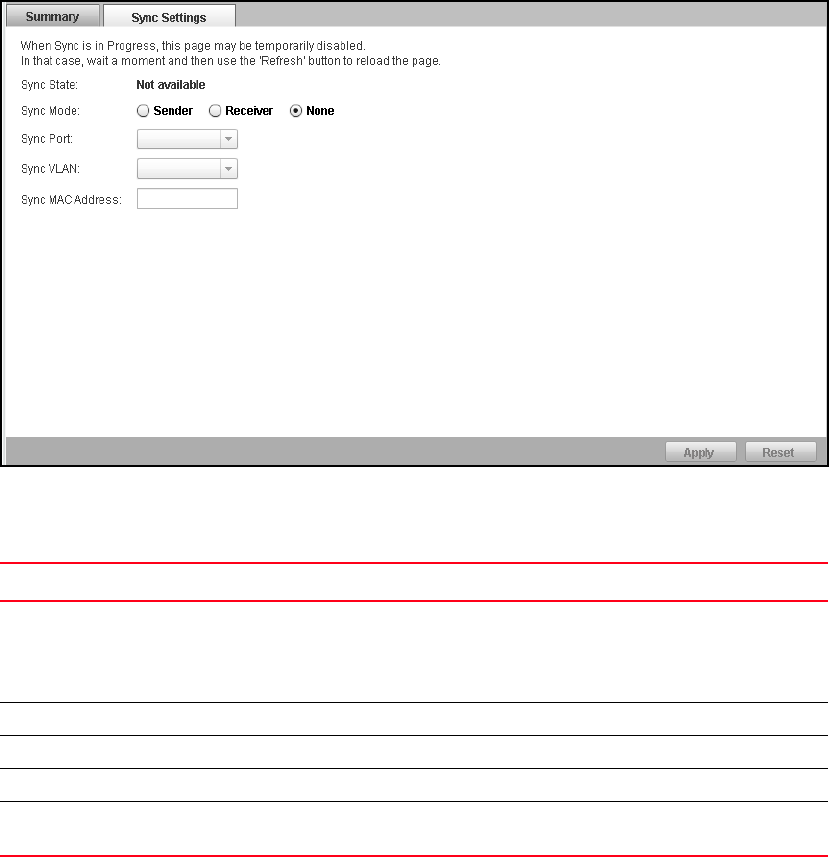
Task: Click the 'When Sync is in Progress' notice line
Action: coord(193,46)
